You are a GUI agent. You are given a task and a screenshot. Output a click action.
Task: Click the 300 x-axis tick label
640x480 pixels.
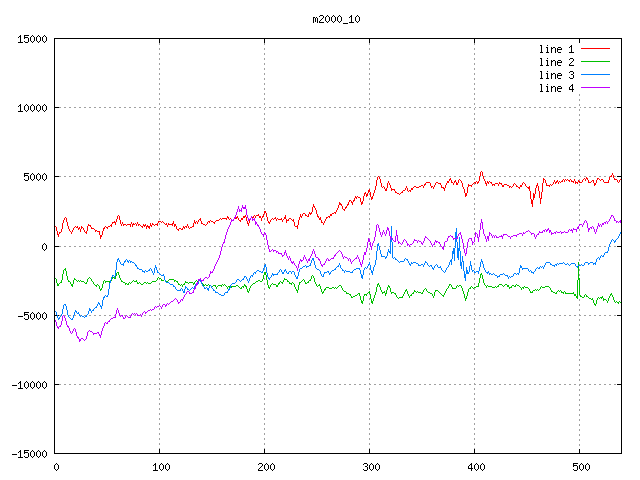(370, 467)
